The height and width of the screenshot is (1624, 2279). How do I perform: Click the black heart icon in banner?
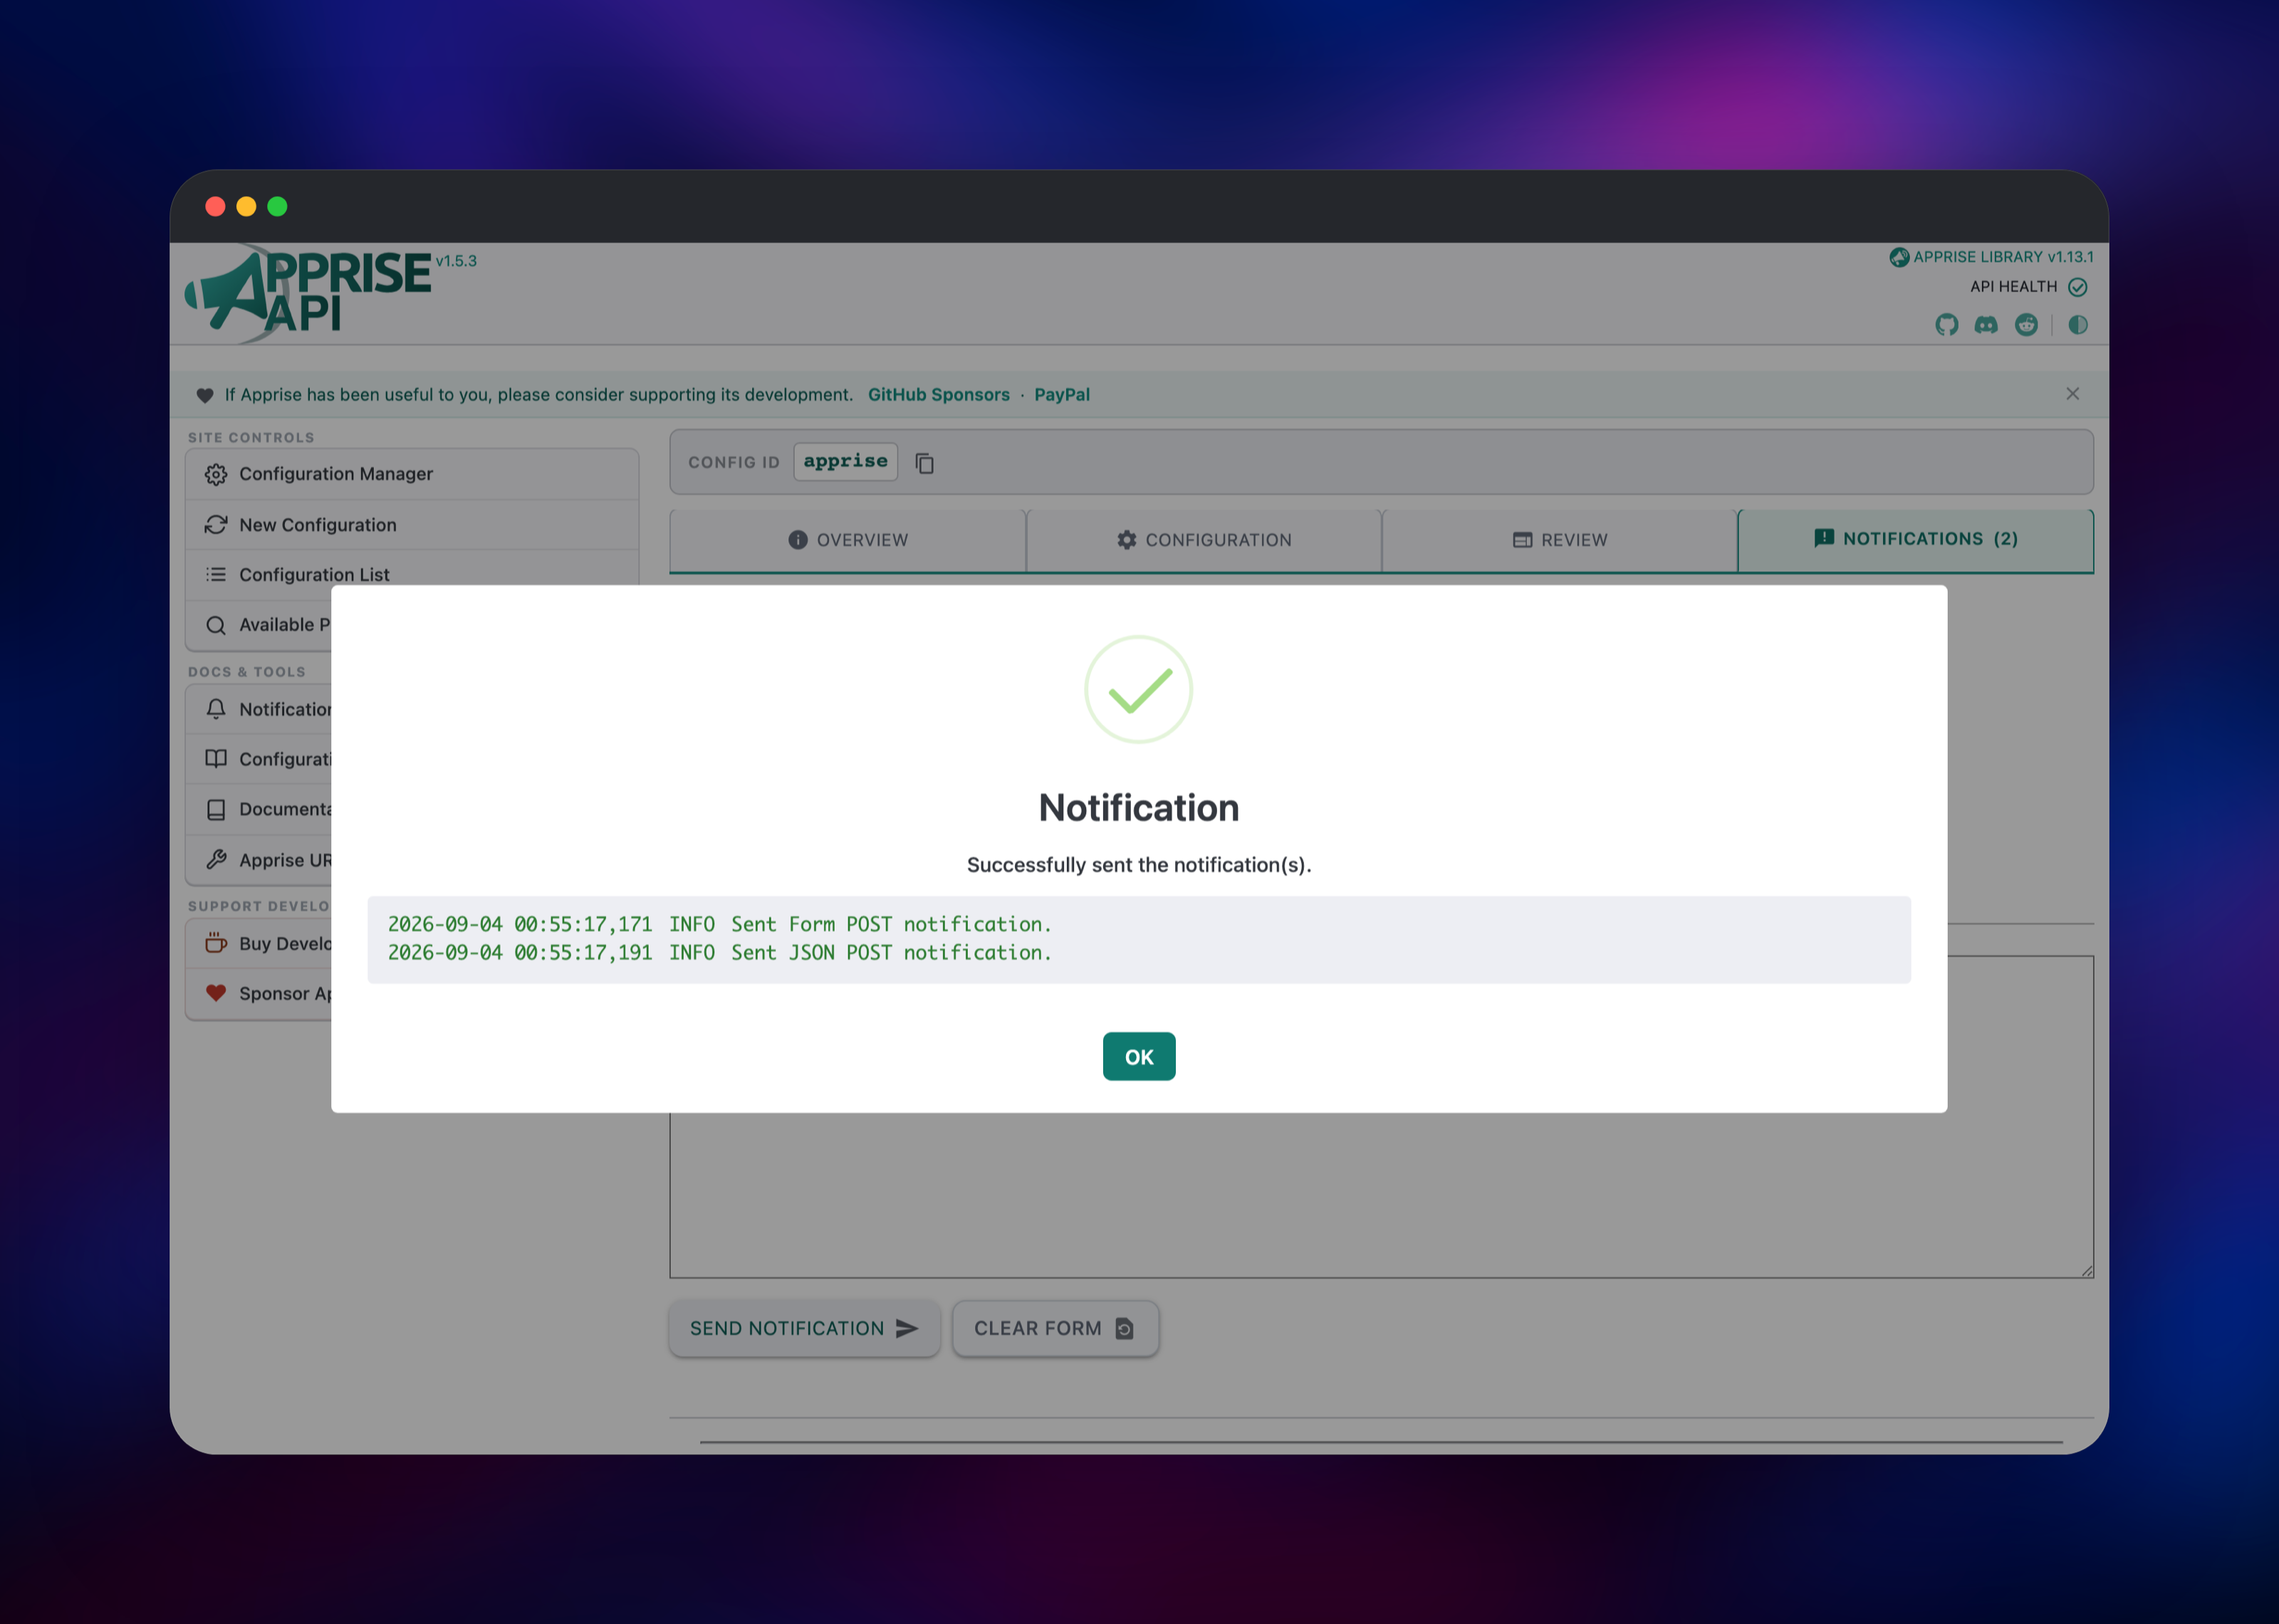point(205,395)
